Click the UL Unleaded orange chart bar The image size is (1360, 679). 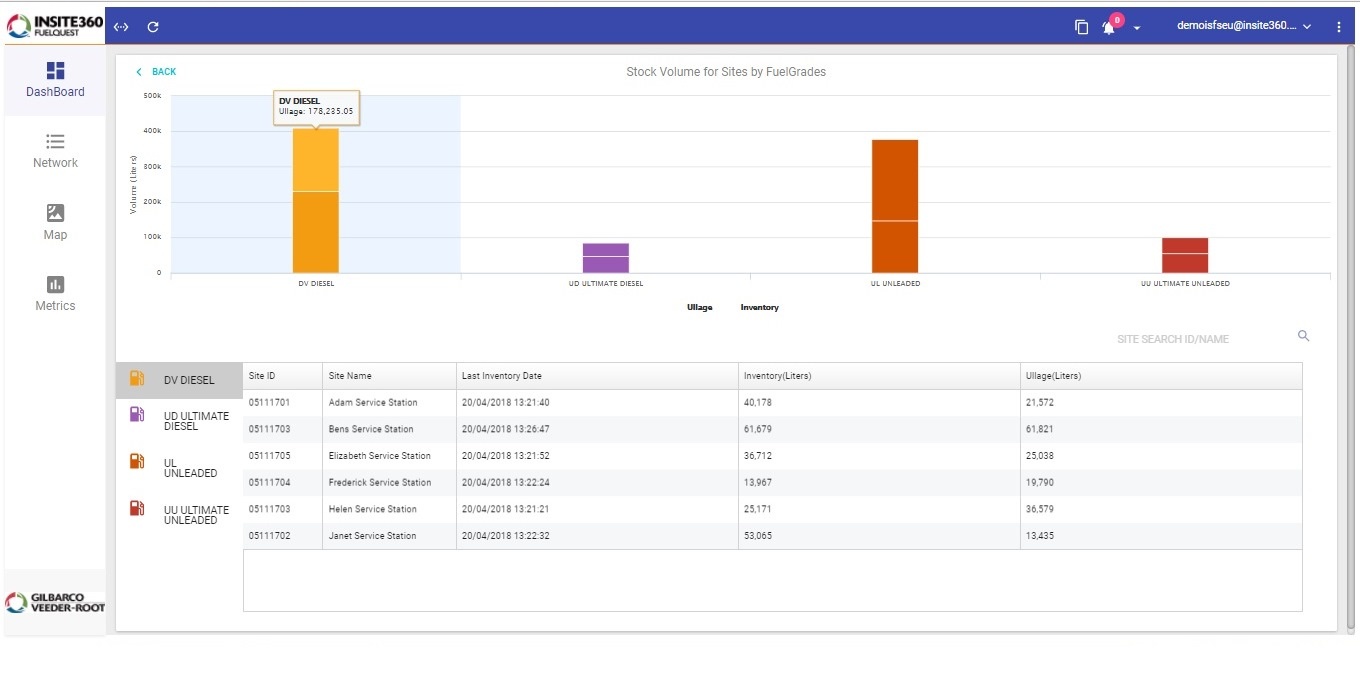(x=894, y=206)
